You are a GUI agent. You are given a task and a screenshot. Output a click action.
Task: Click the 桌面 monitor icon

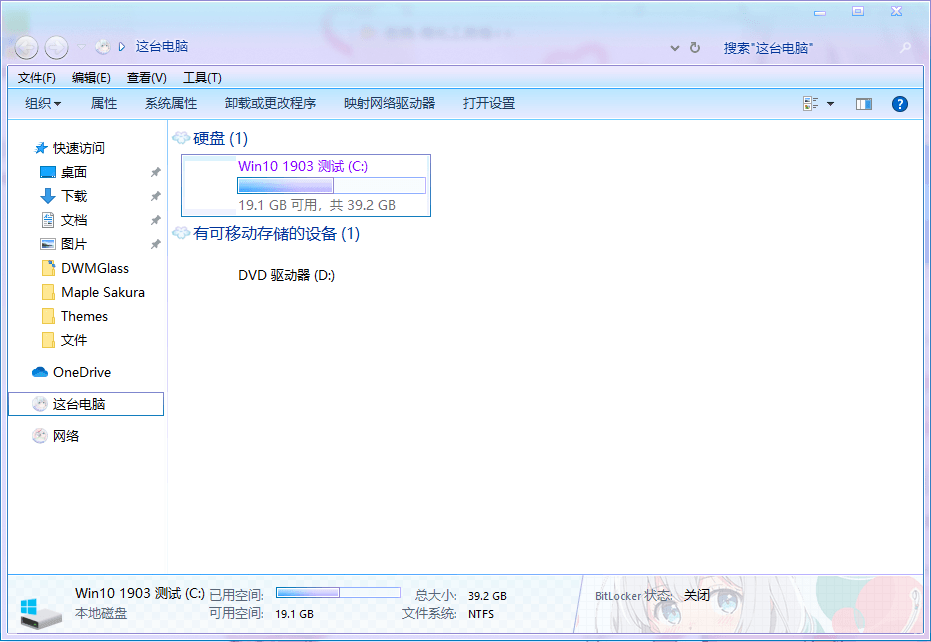[x=48, y=172]
